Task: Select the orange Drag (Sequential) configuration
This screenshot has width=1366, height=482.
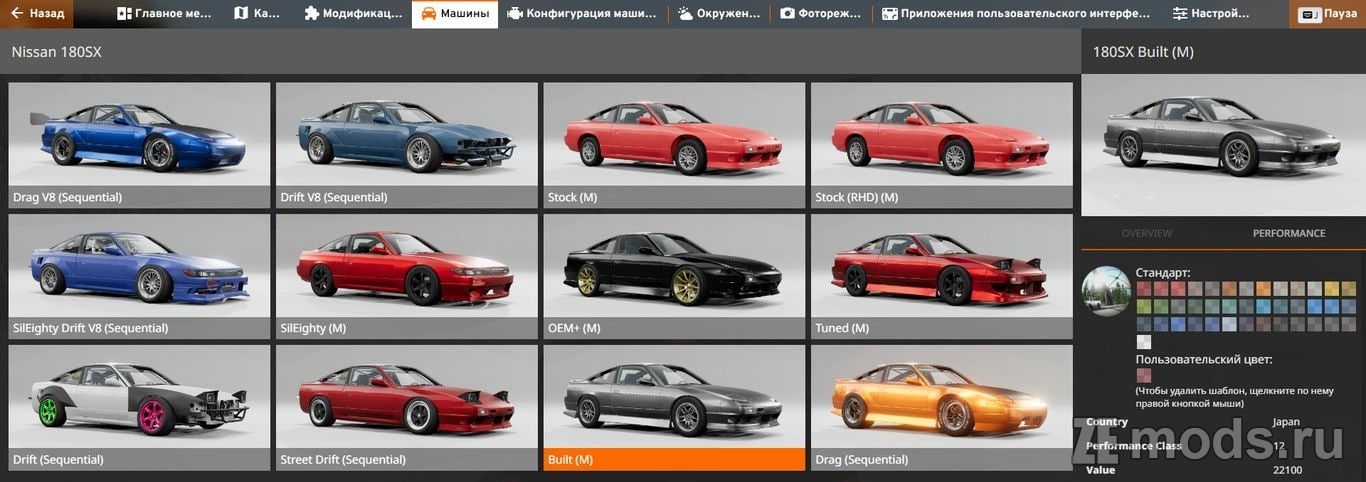Action: [942, 408]
